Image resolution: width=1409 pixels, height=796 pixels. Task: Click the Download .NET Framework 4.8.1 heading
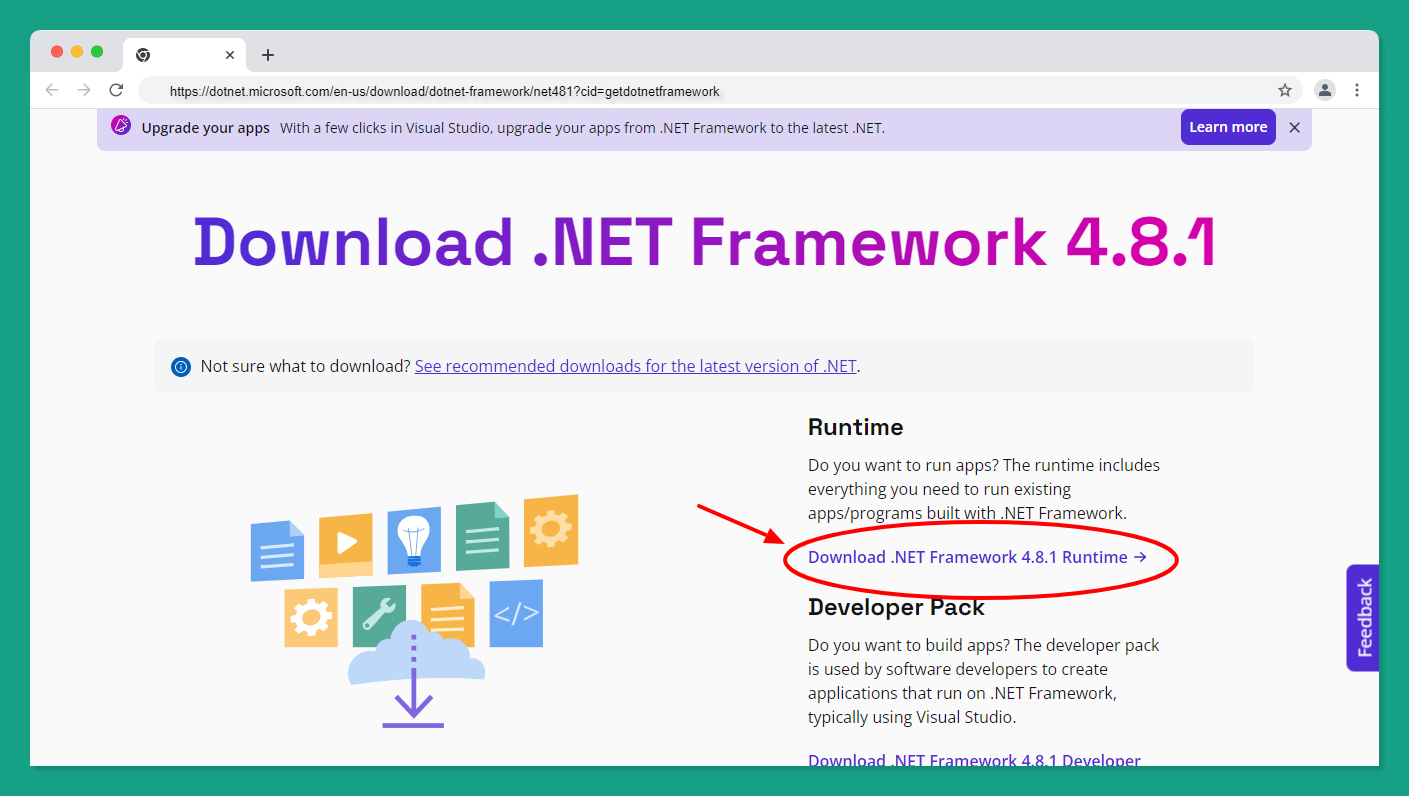[x=704, y=243]
